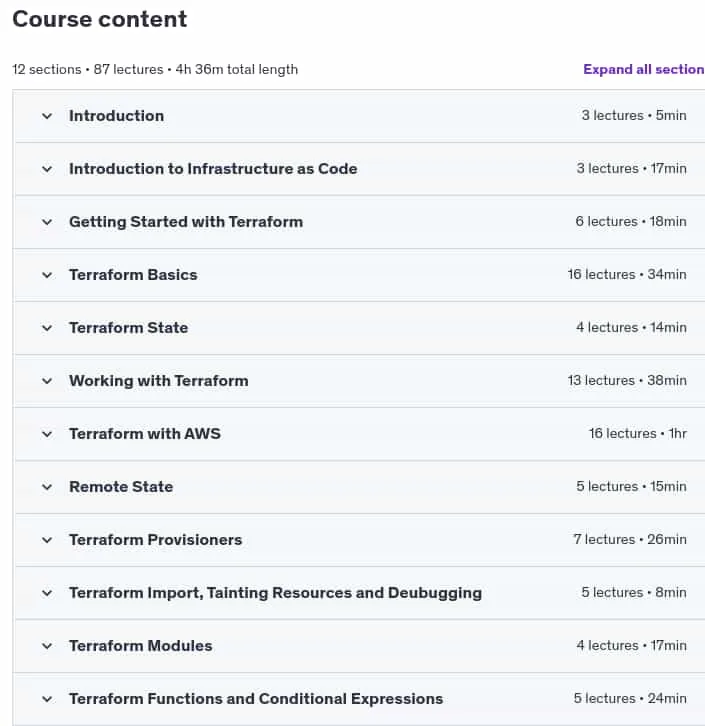705x726 pixels.
Task: Click chevron beside Getting Started with Terraform
Action: pyautogui.click(x=47, y=222)
